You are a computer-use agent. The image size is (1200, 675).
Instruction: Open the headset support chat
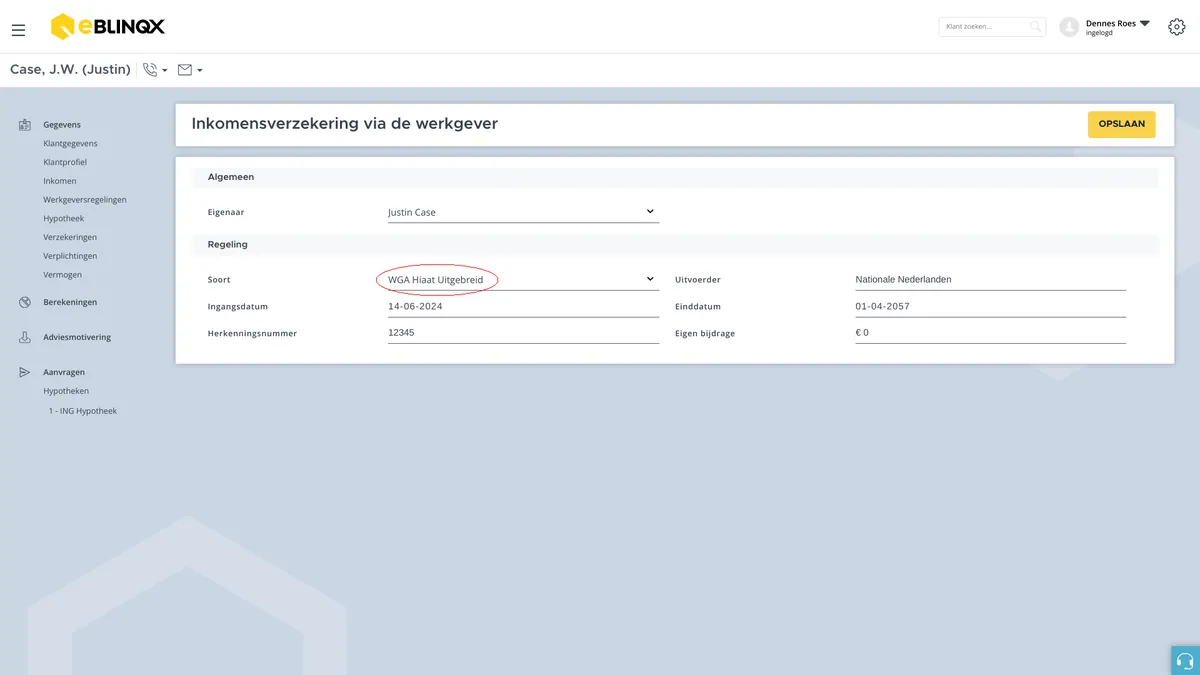[1185, 660]
